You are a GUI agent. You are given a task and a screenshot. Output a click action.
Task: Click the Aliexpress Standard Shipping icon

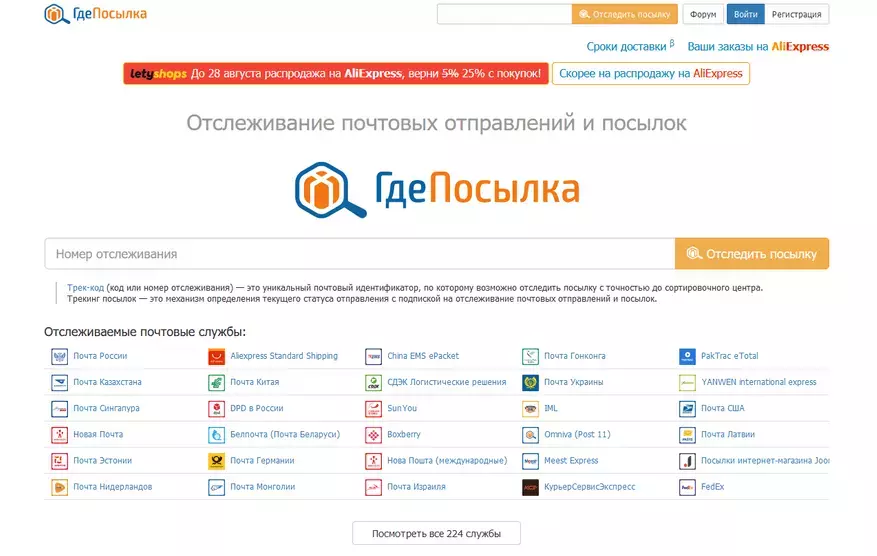click(x=216, y=356)
